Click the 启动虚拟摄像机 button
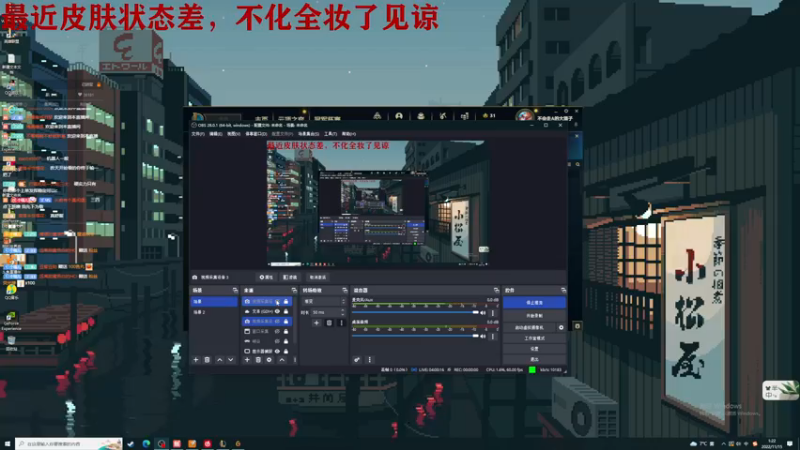Screen dimensions: 800x450 (529, 328)
